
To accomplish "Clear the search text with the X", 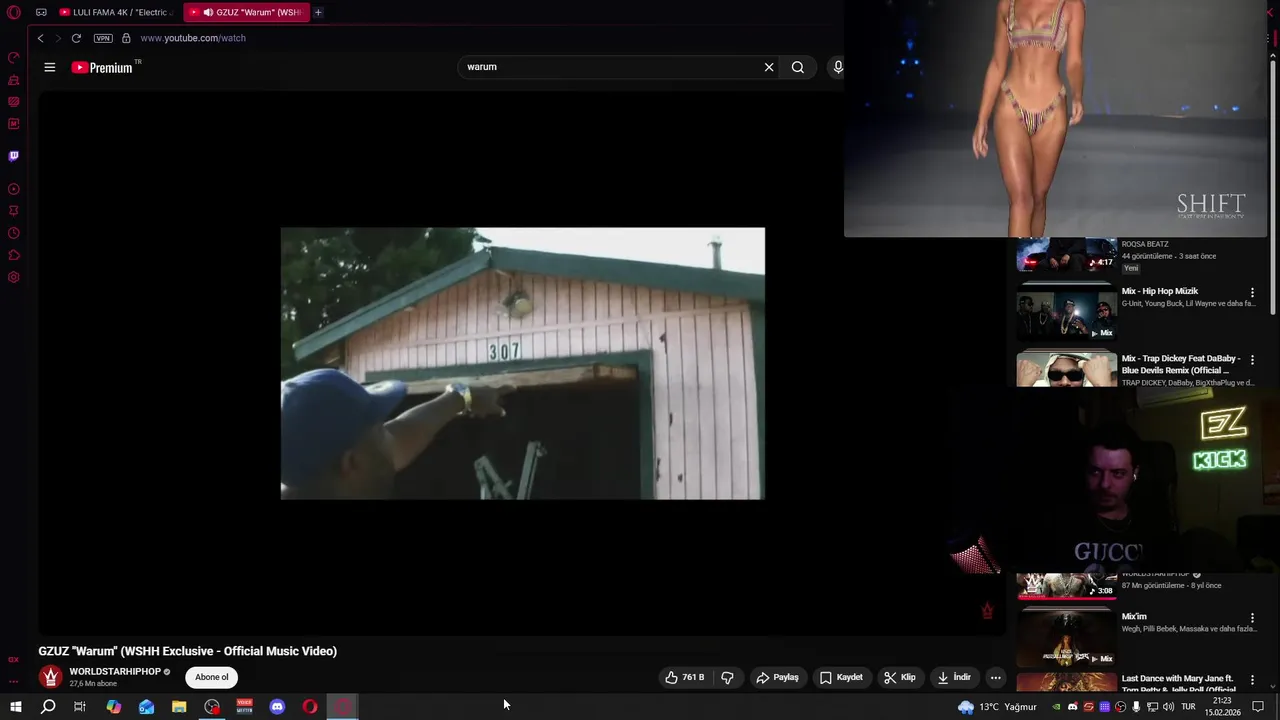I will (769, 67).
